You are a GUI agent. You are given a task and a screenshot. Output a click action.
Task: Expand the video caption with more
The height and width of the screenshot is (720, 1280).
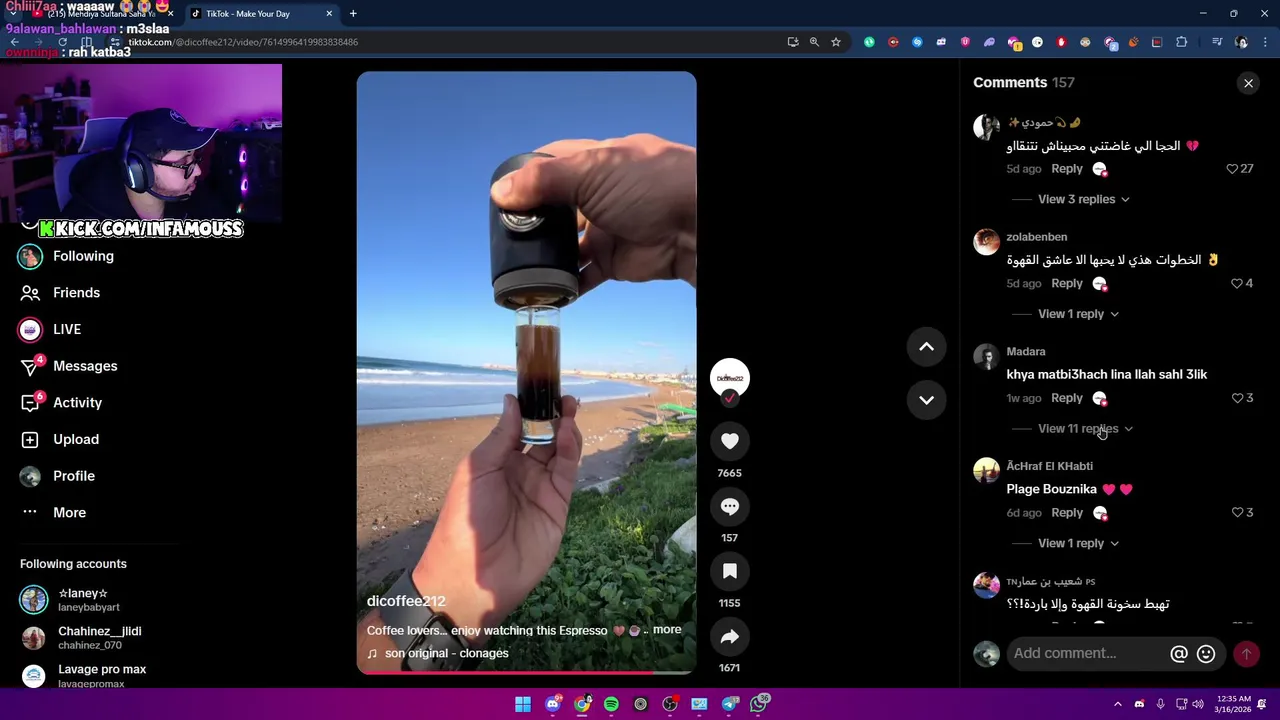coord(667,630)
